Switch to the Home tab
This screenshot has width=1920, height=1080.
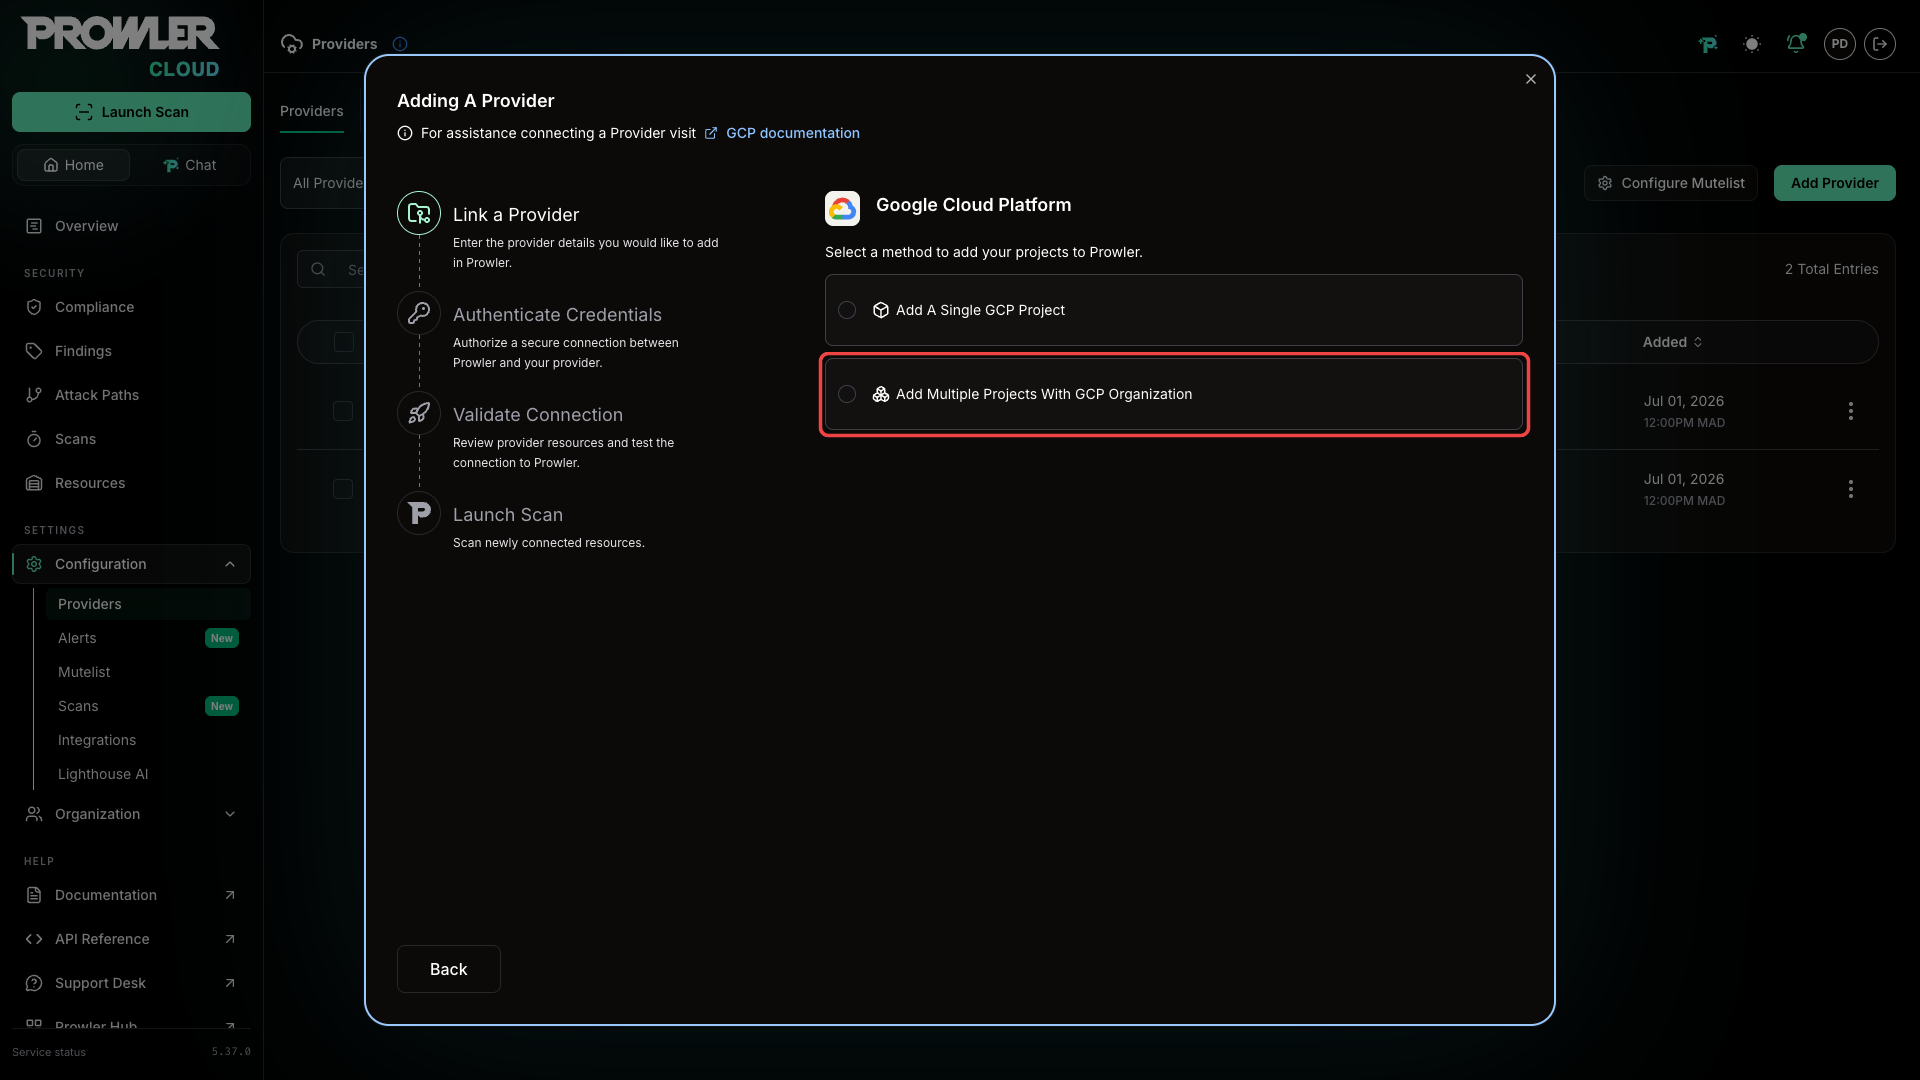73,165
